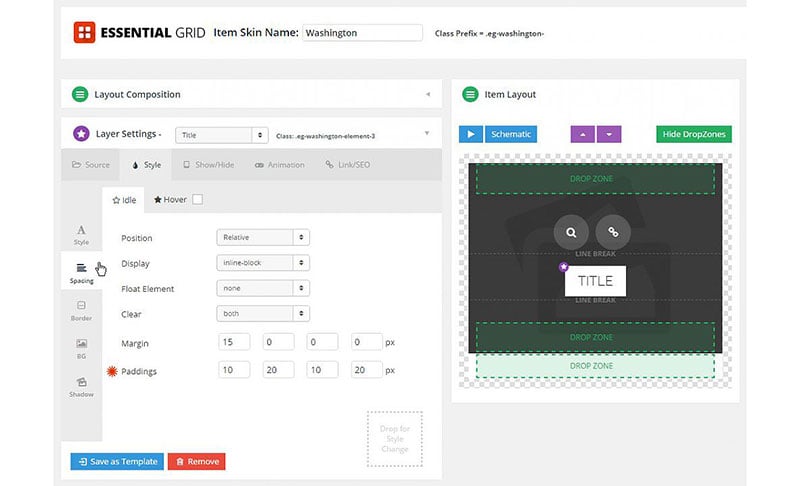Screen dimensions: 800x486
Task: Click the dark DROP ZONE above the light one
Action: [595, 337]
